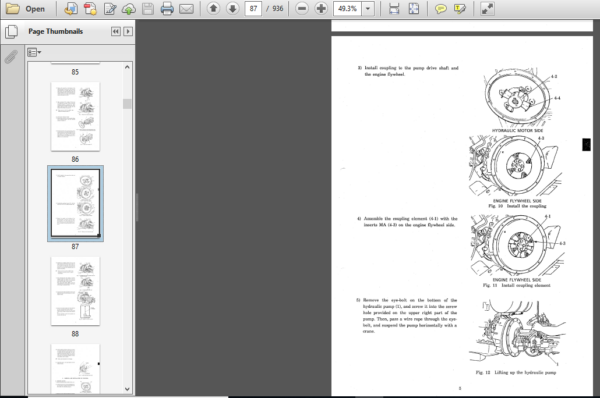Click the single right-arrow panel button
Screen dimensions: 600x398
click(128, 31)
